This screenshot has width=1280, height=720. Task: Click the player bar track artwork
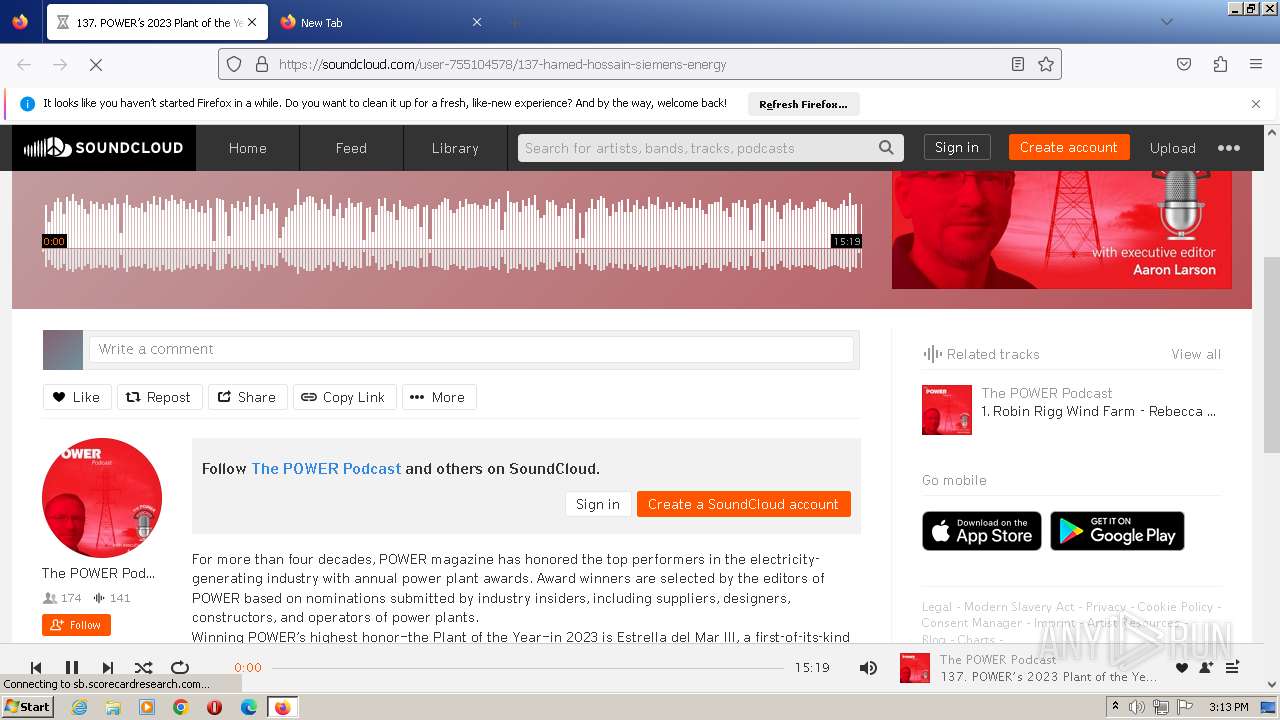coord(915,668)
